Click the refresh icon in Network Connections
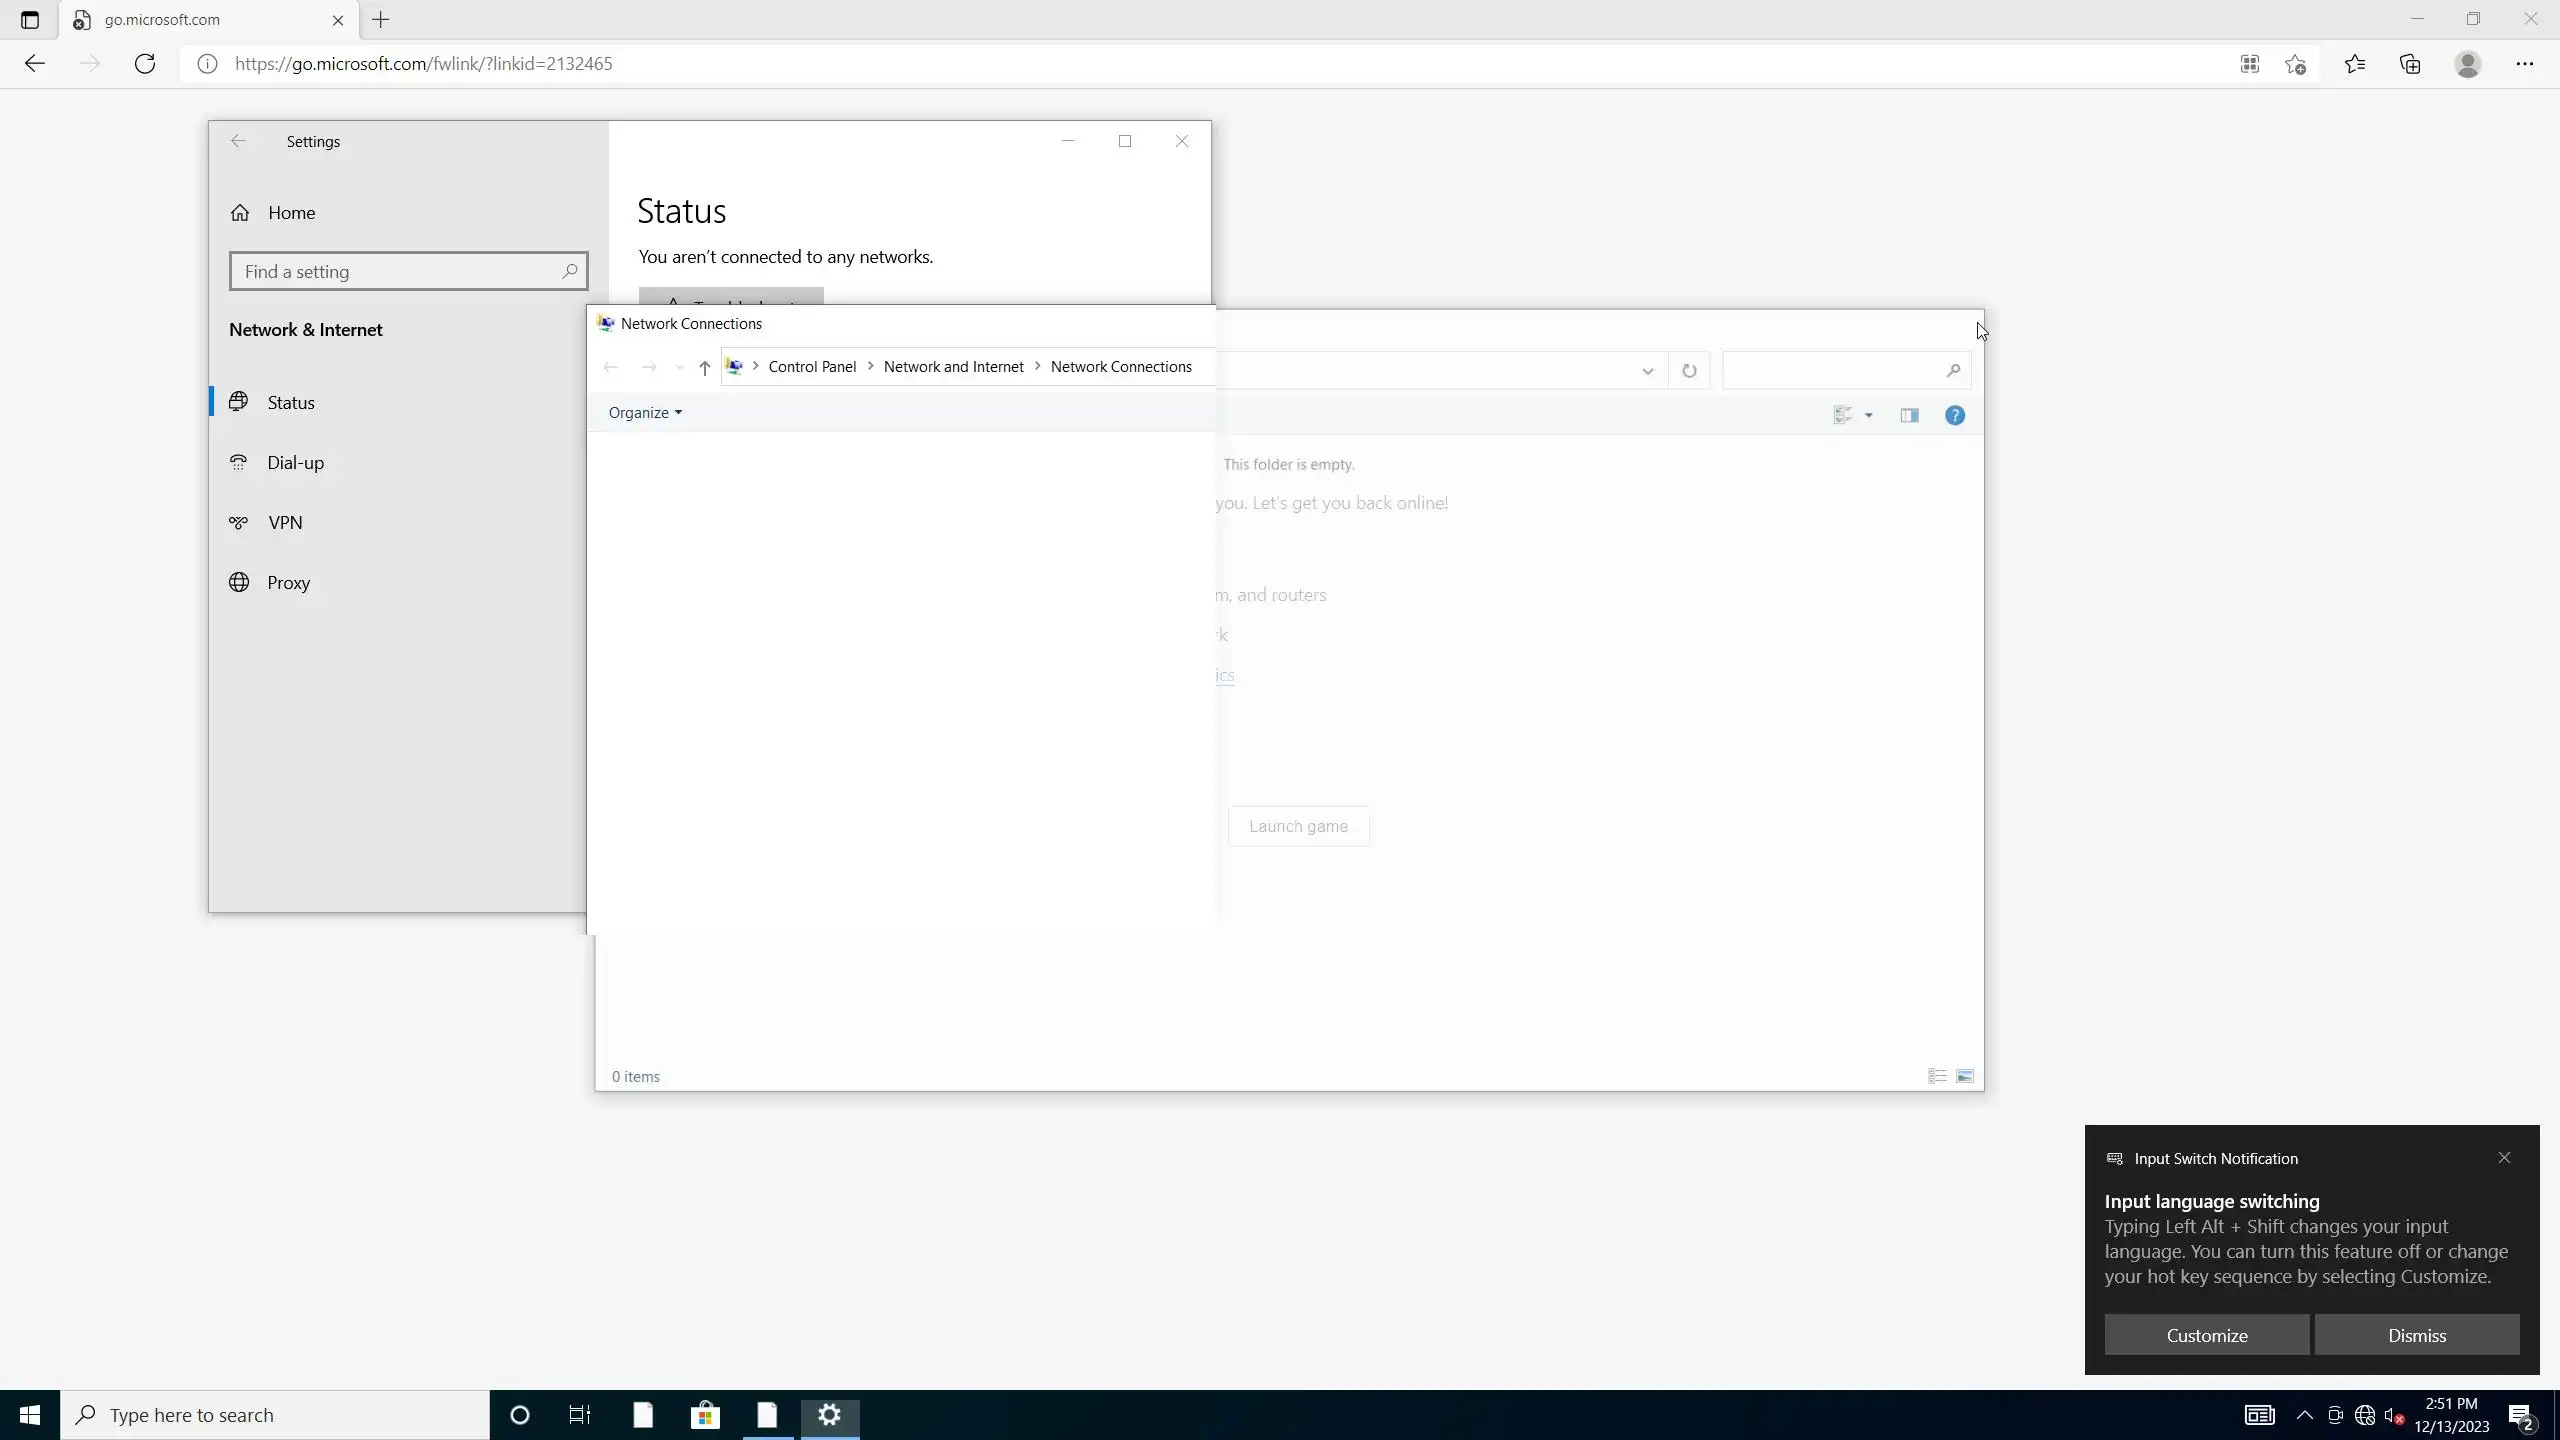 tap(1689, 371)
